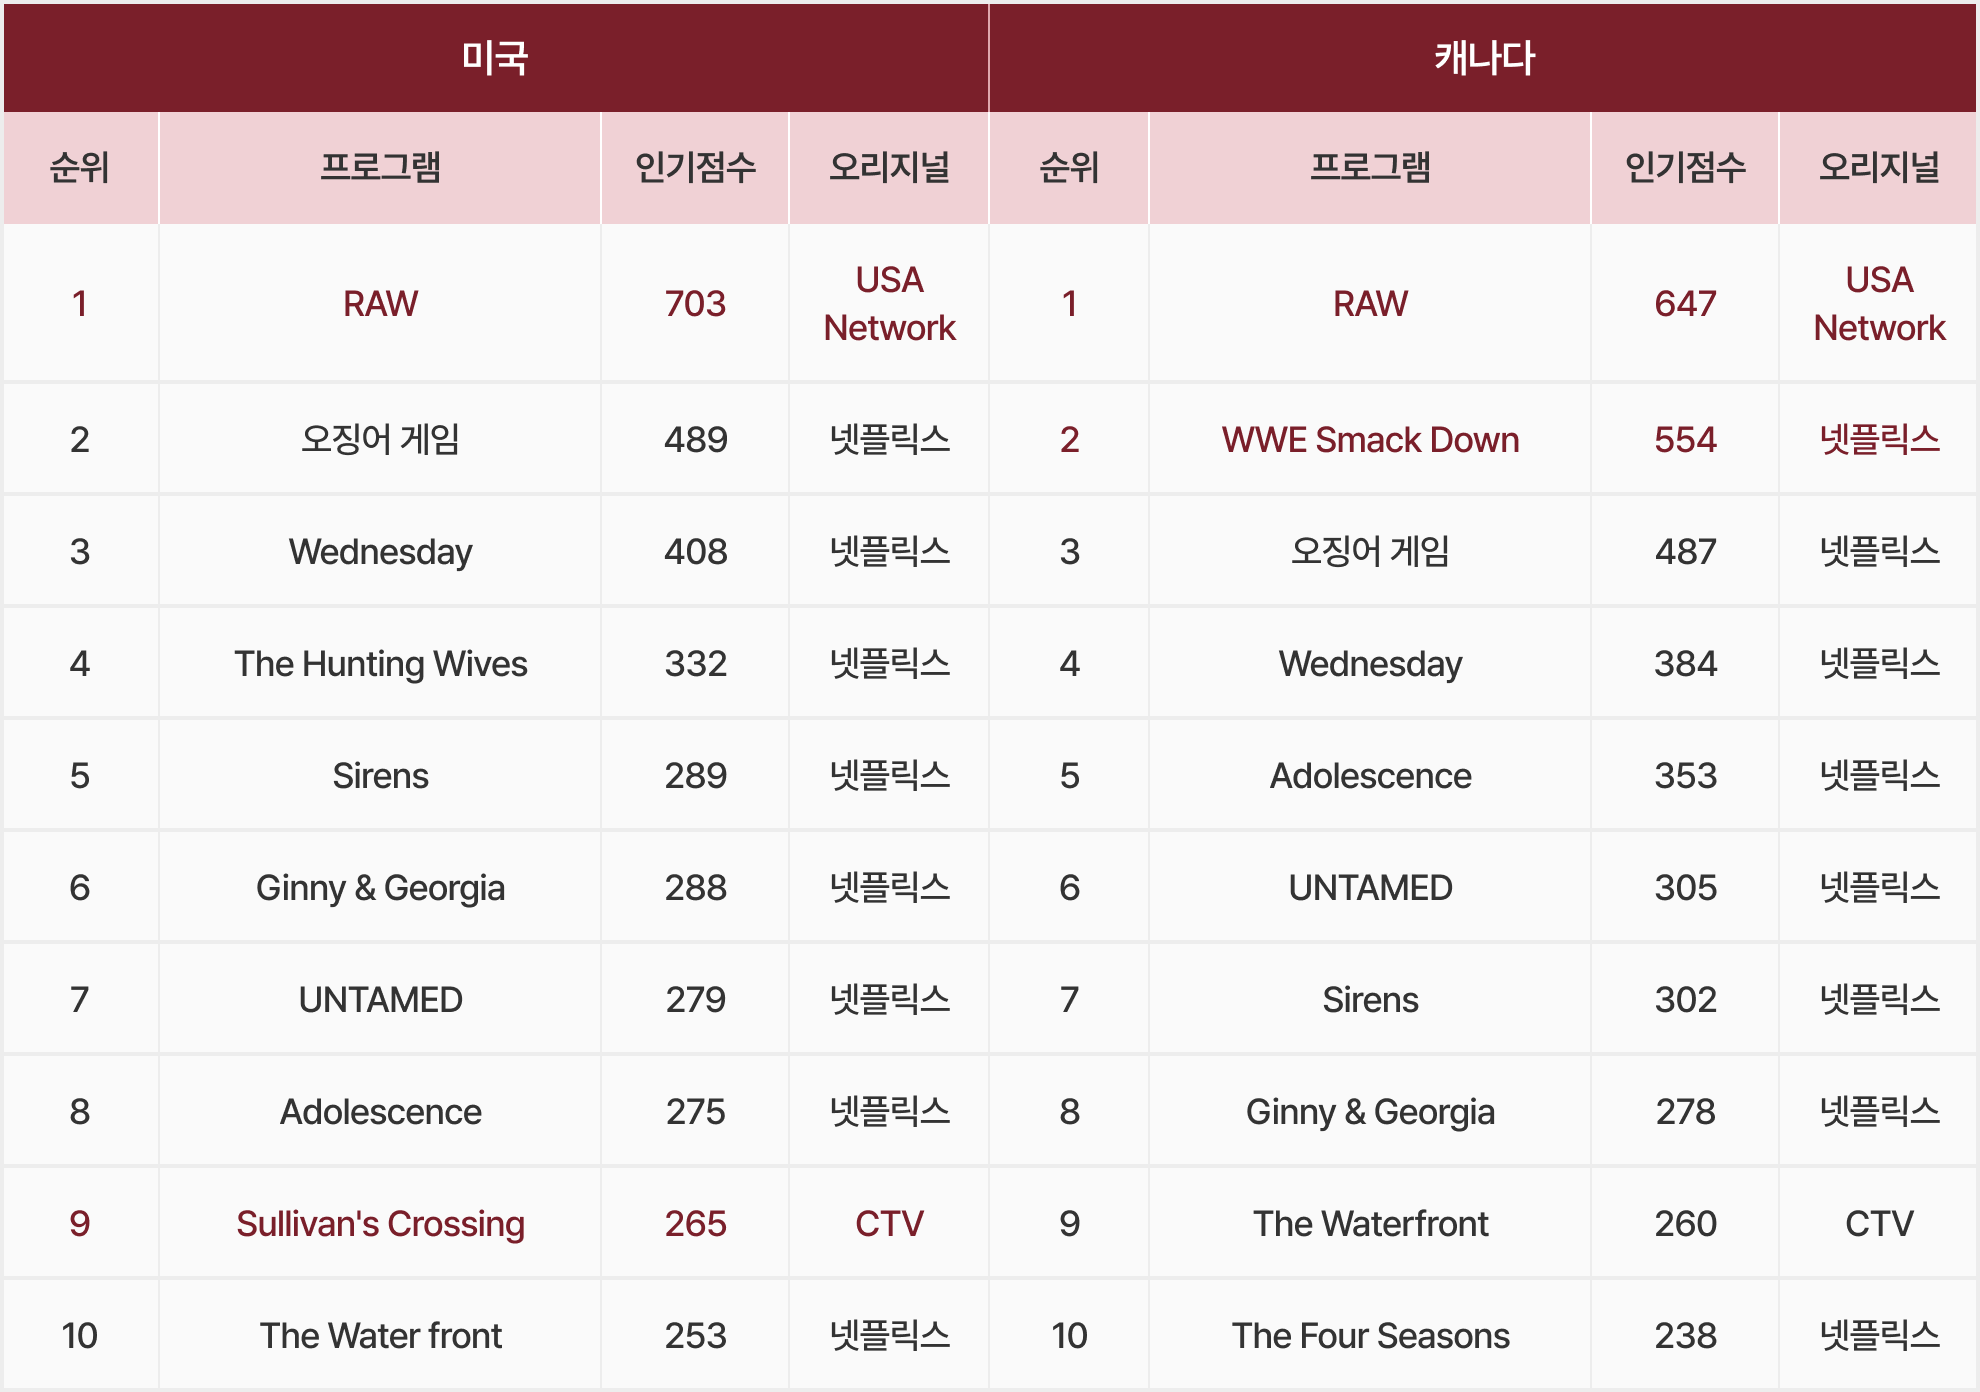
Task: Select The Four Seasons cell
Action: pyautogui.click(x=1370, y=1335)
